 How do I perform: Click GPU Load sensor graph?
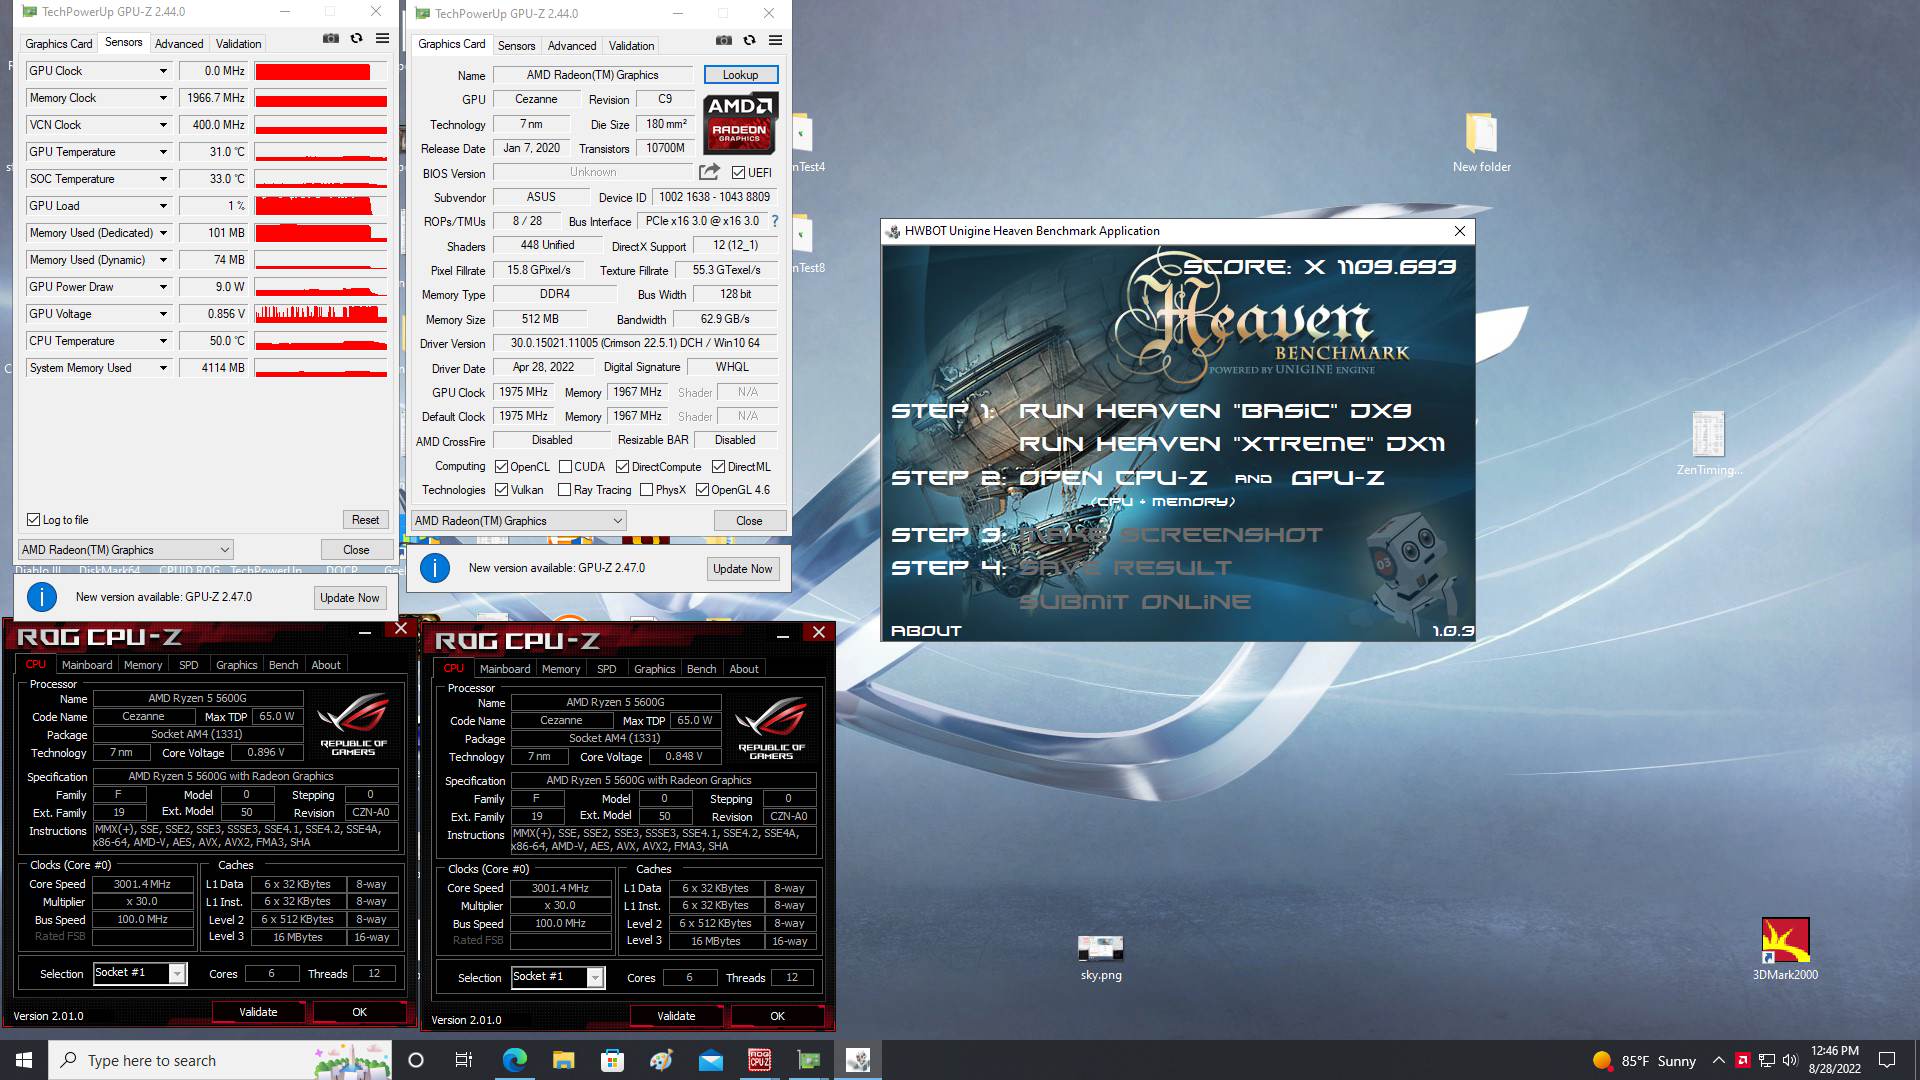(321, 206)
